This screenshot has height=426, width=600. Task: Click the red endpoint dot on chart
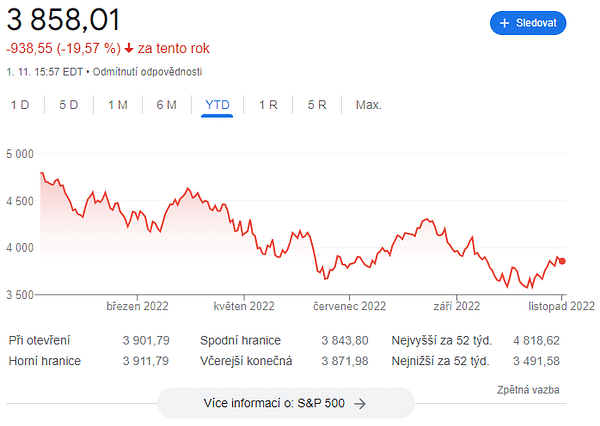562,261
